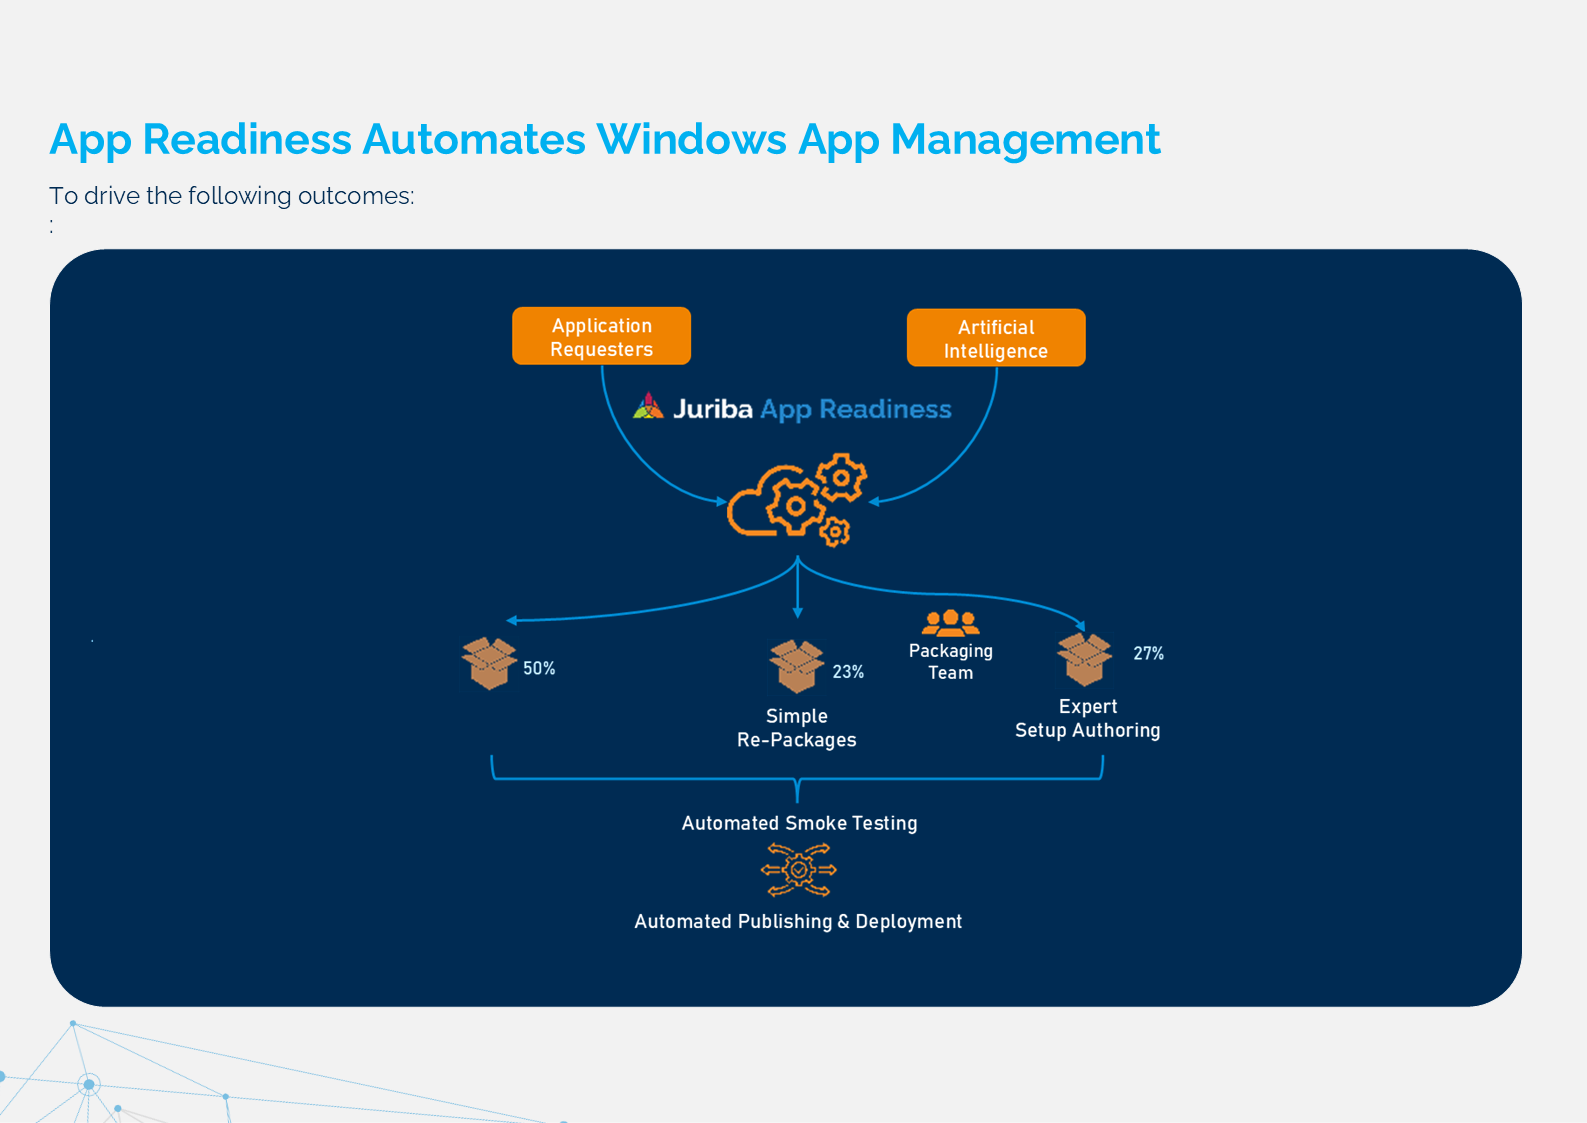Viewport: 1587px width, 1123px height.
Task: Select the package box icon beside 27%
Action: coord(1084,659)
